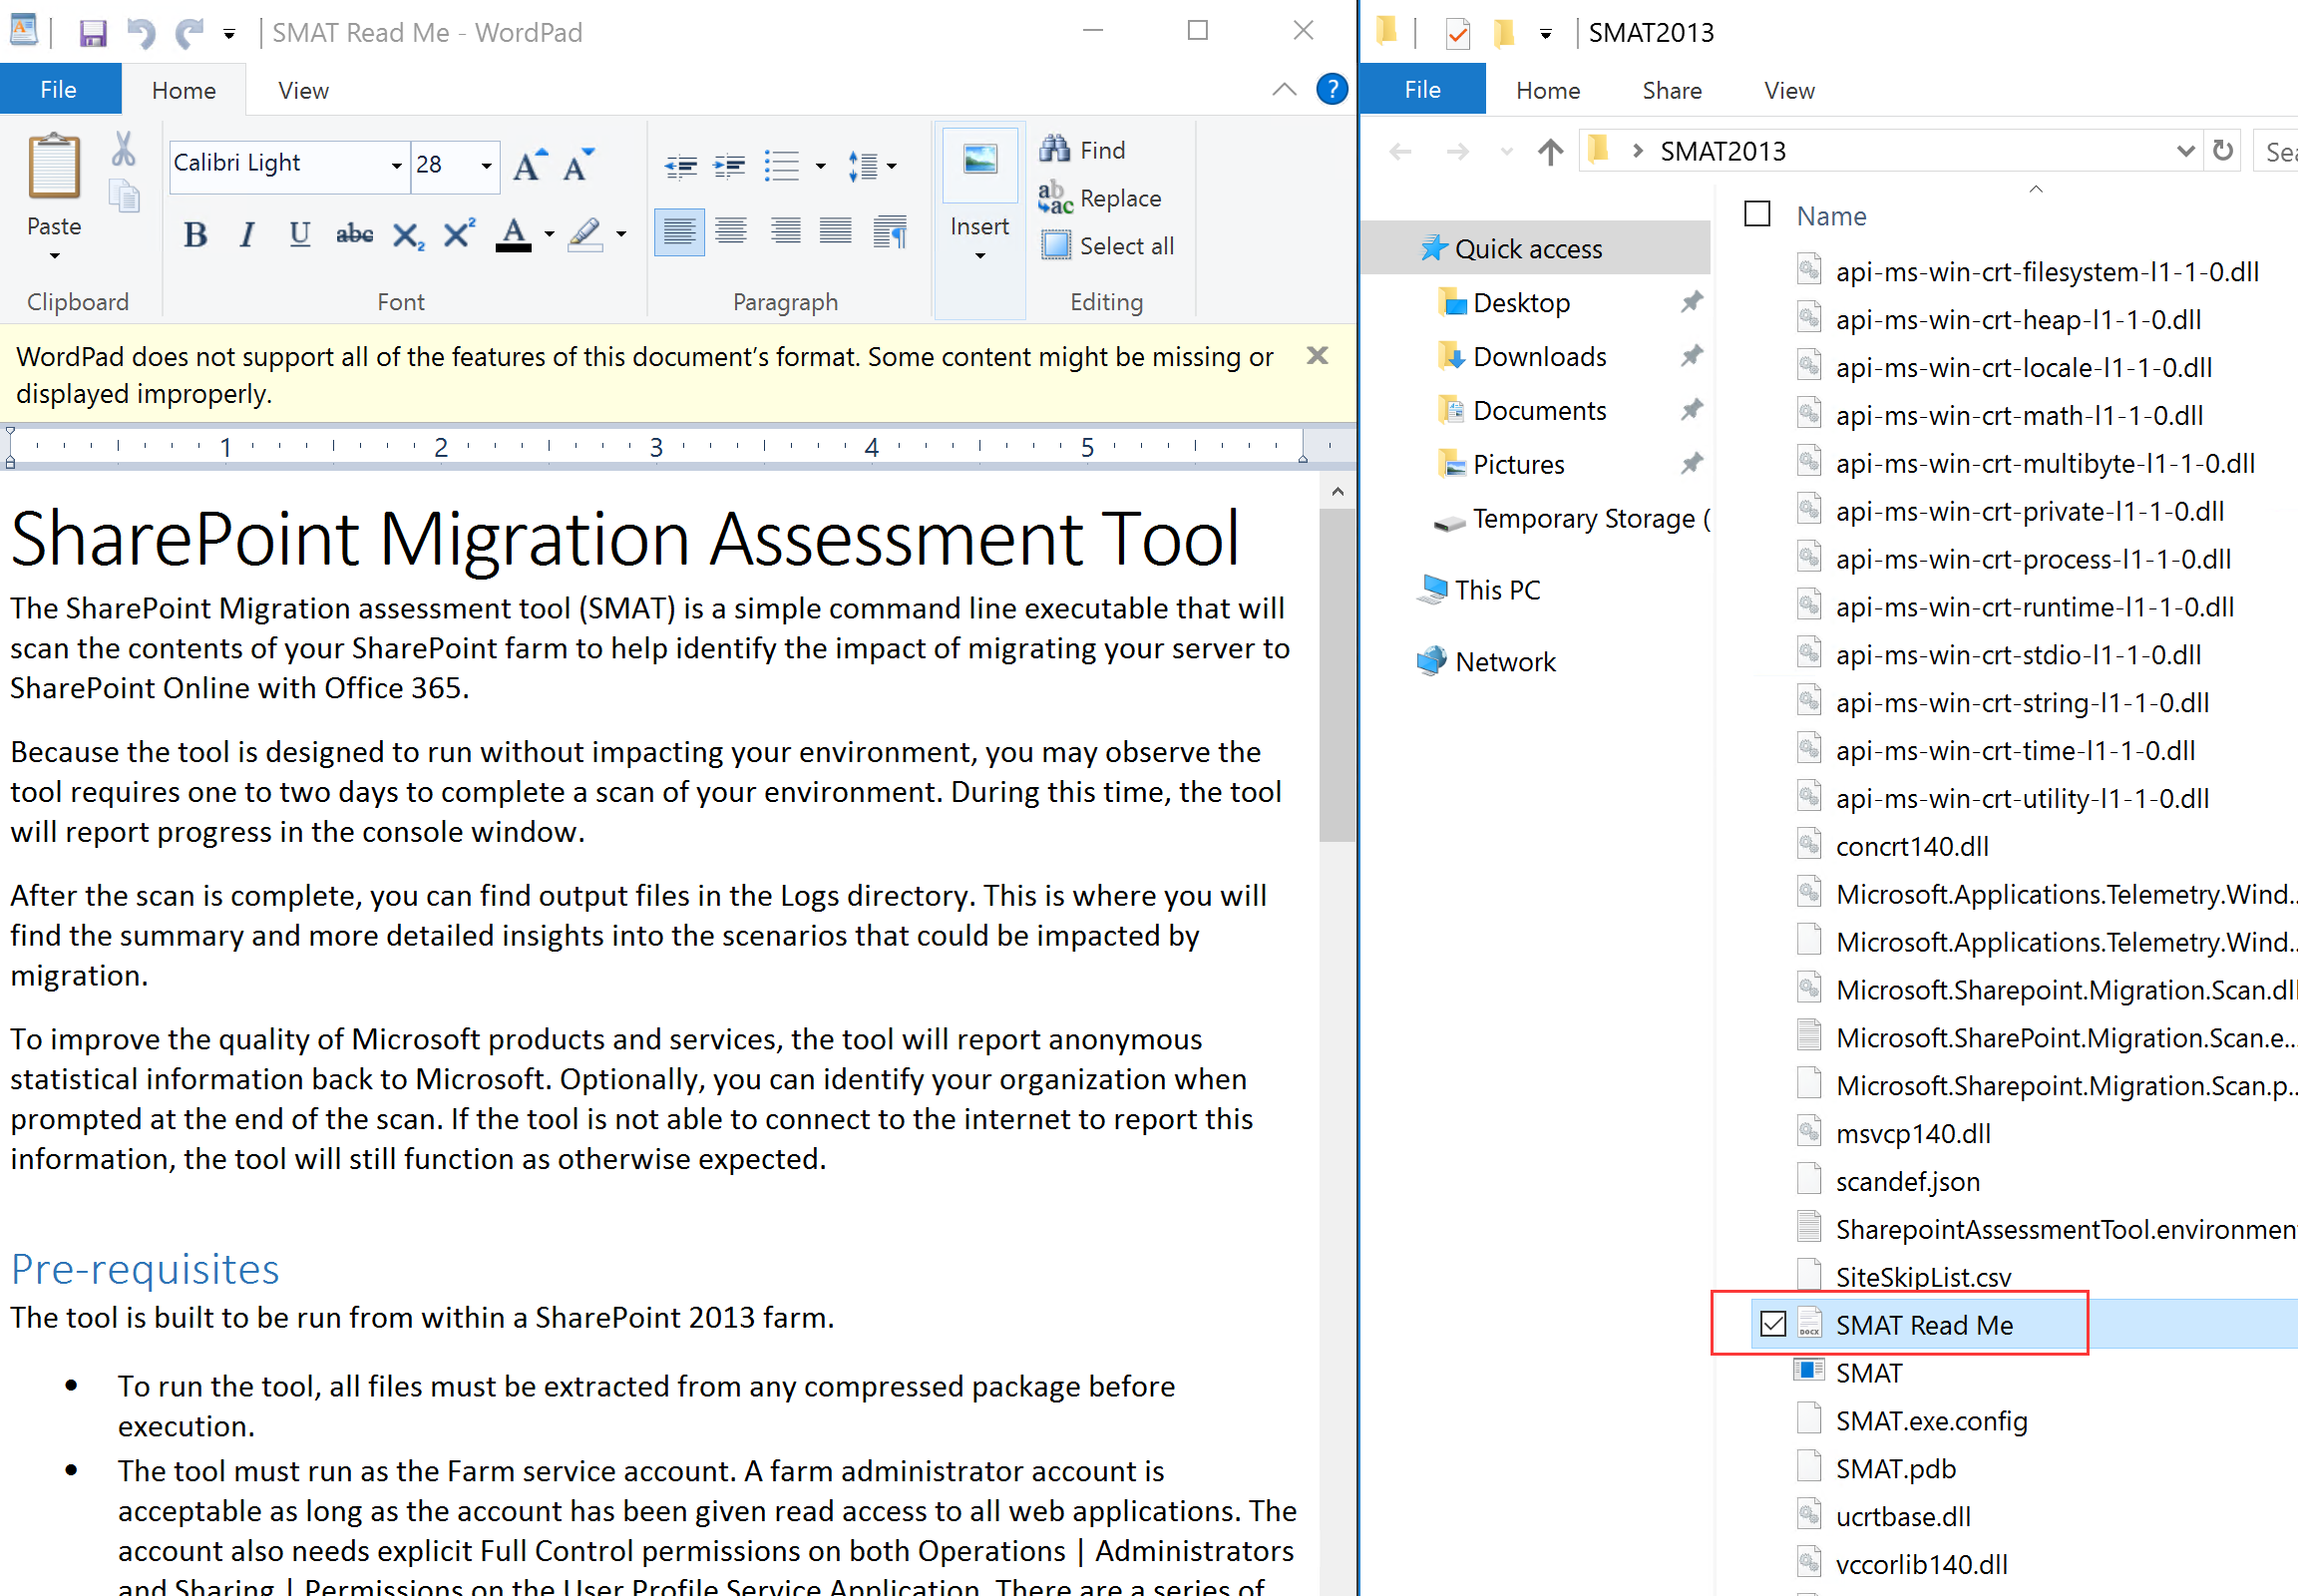Toggle Superscript formatting
Viewport: 2298px width, 1596px height.
[x=459, y=233]
